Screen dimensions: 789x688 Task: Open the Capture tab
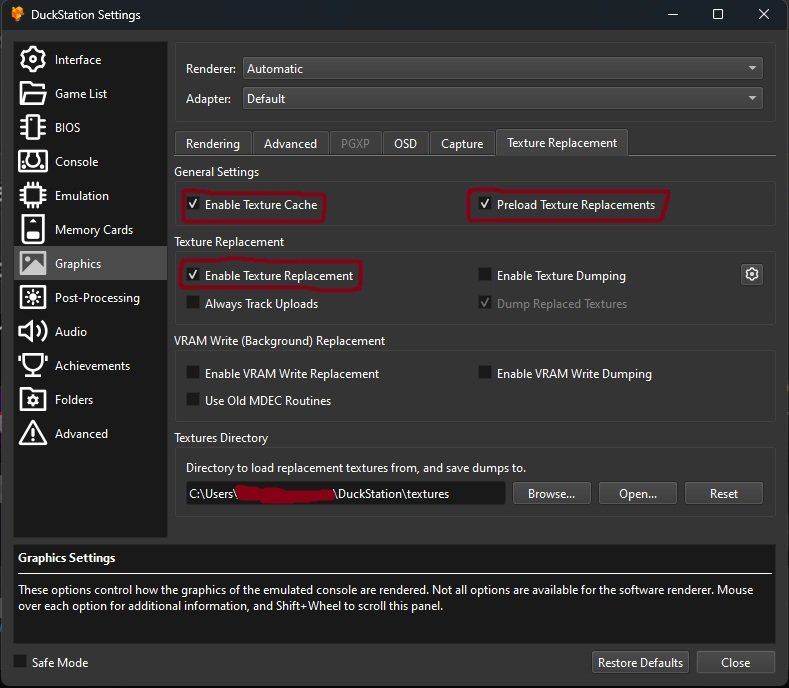462,144
